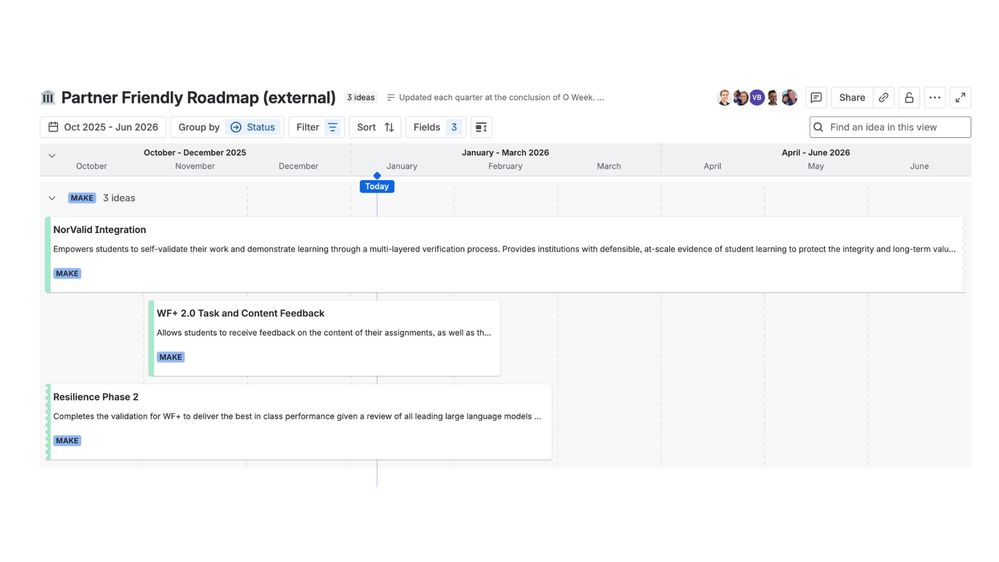
Task: Click the '3 ideas' text in MAKE group
Action: coord(119,198)
